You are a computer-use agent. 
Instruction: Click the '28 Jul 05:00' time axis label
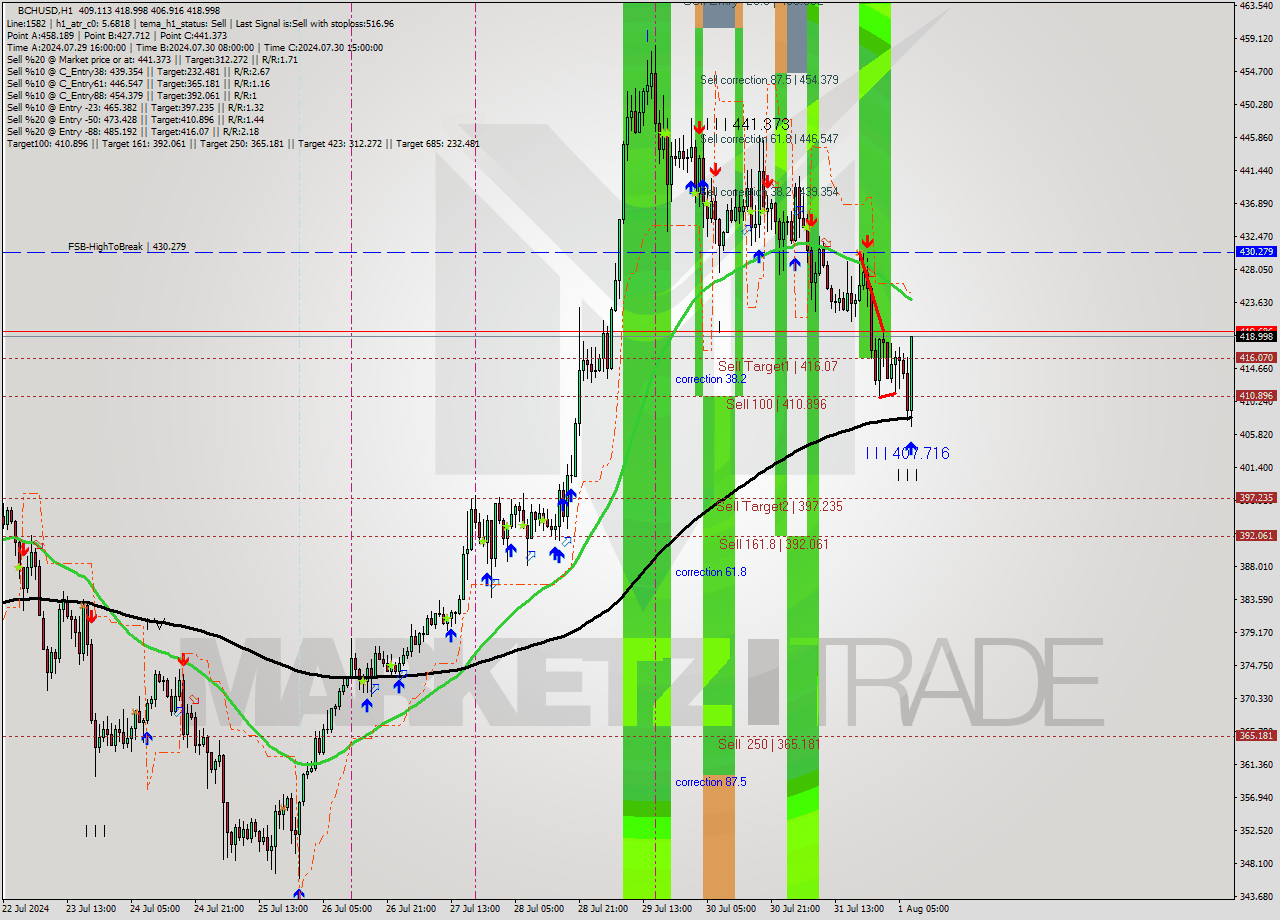539,909
